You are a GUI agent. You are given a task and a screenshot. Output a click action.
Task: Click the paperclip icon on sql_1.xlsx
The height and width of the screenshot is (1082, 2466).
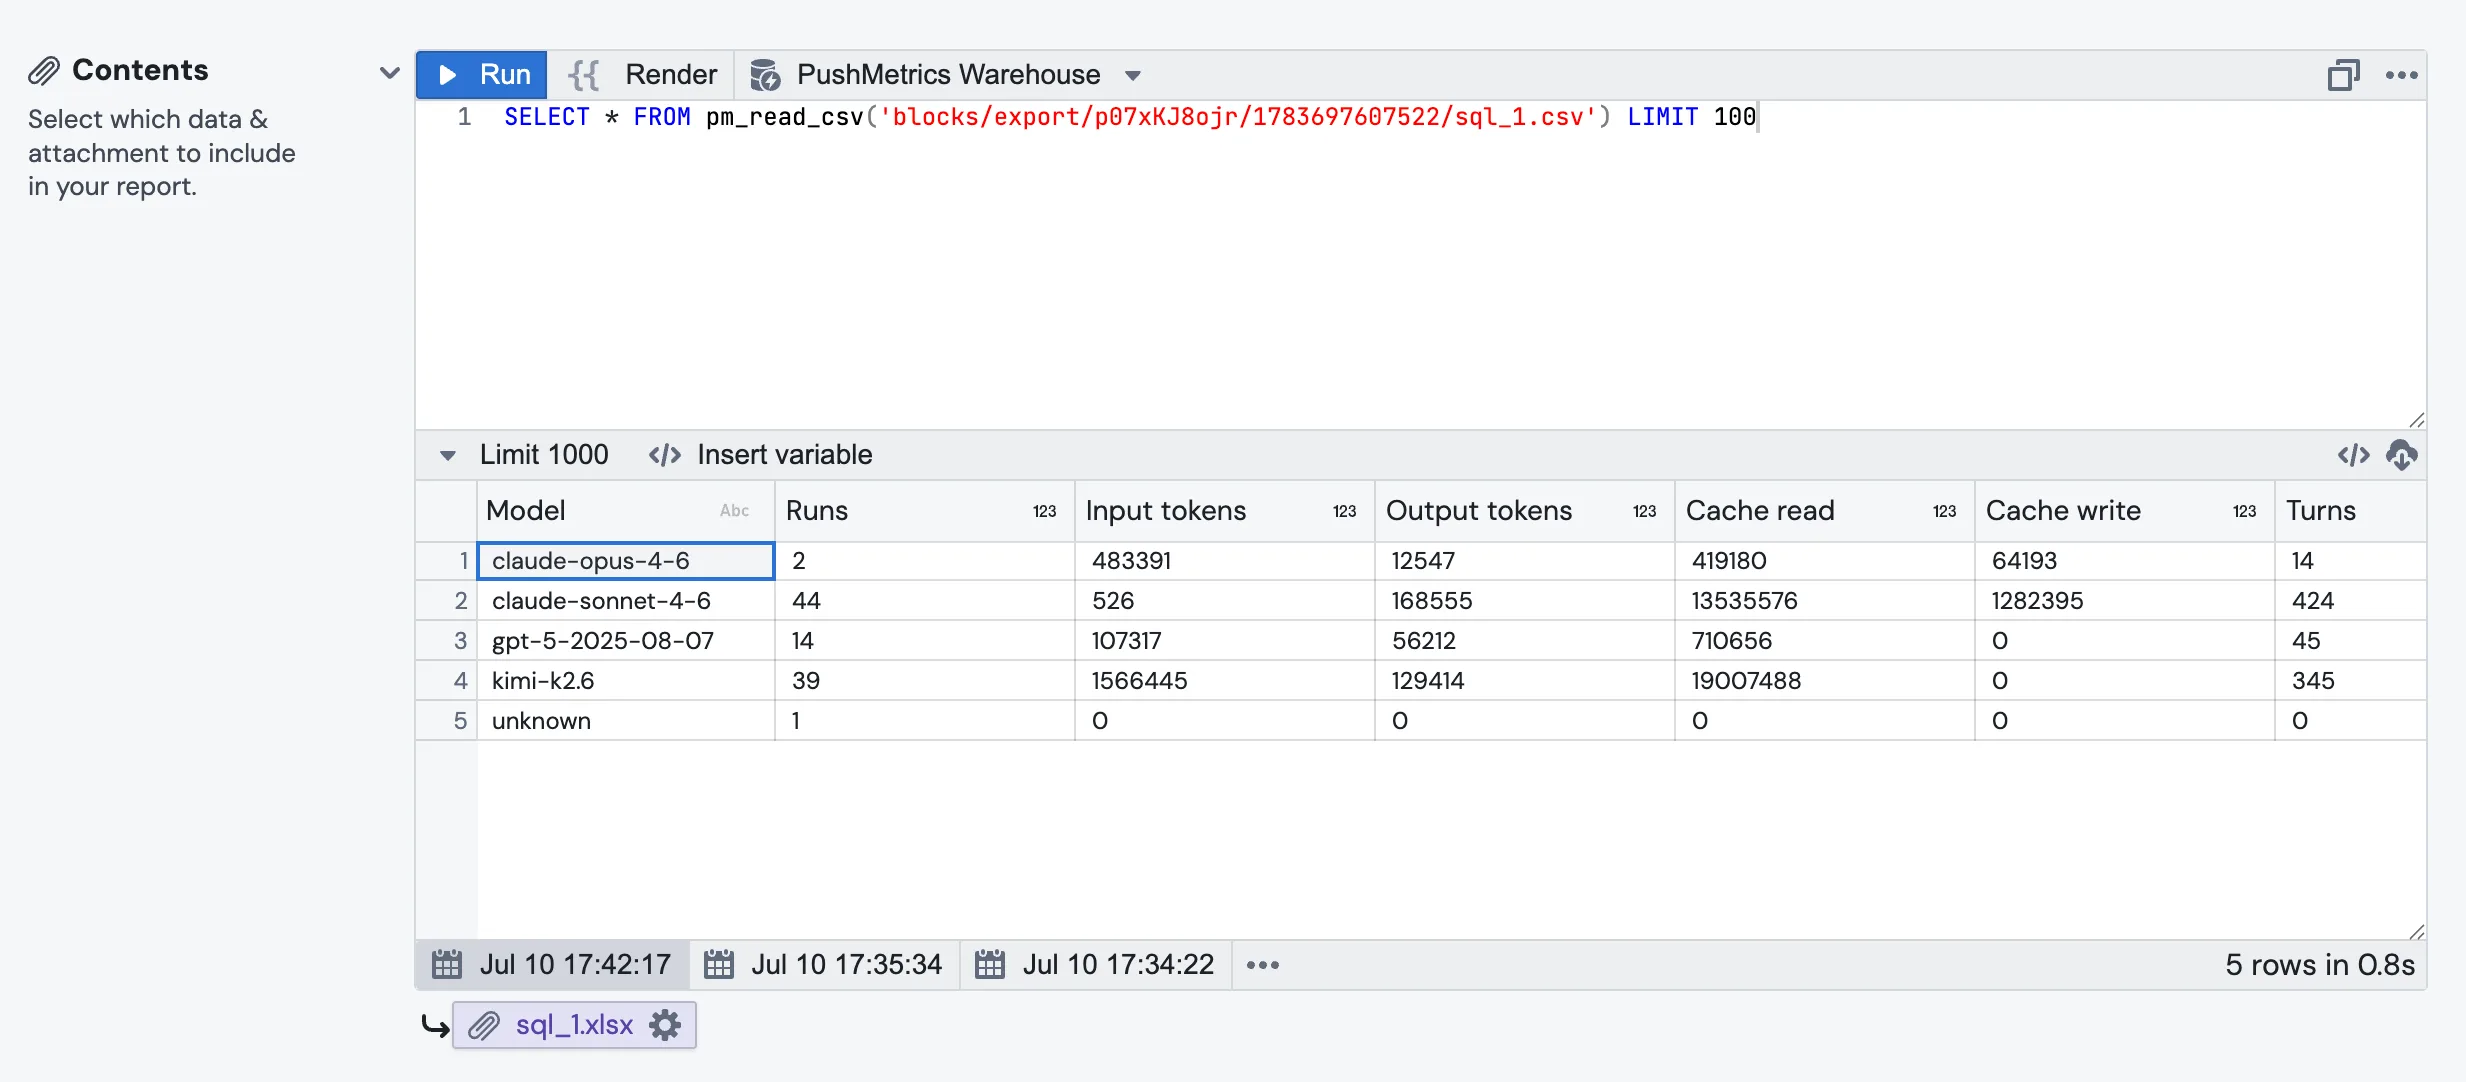(x=484, y=1025)
